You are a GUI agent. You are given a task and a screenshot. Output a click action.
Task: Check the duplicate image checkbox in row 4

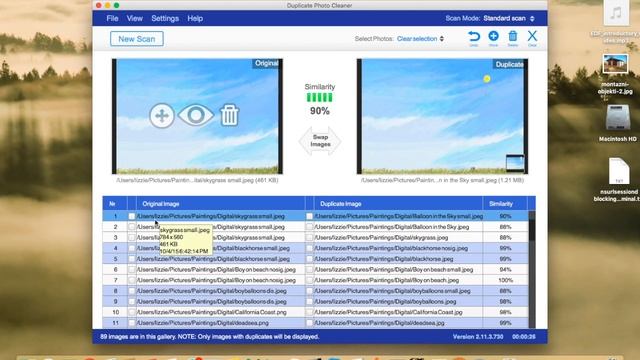[309, 248]
